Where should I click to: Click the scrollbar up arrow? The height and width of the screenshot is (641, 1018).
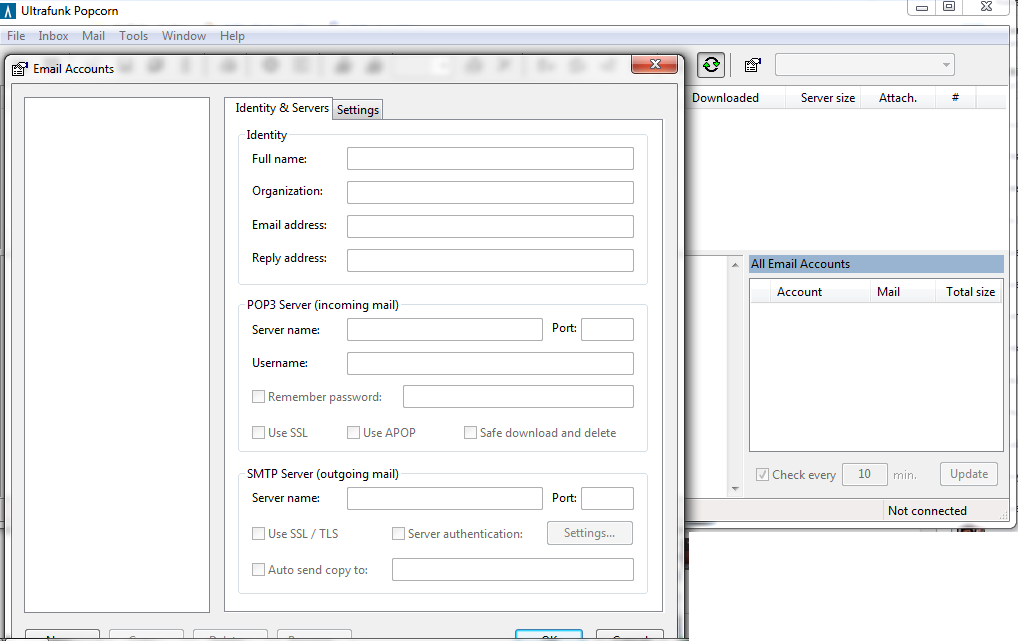(735, 264)
